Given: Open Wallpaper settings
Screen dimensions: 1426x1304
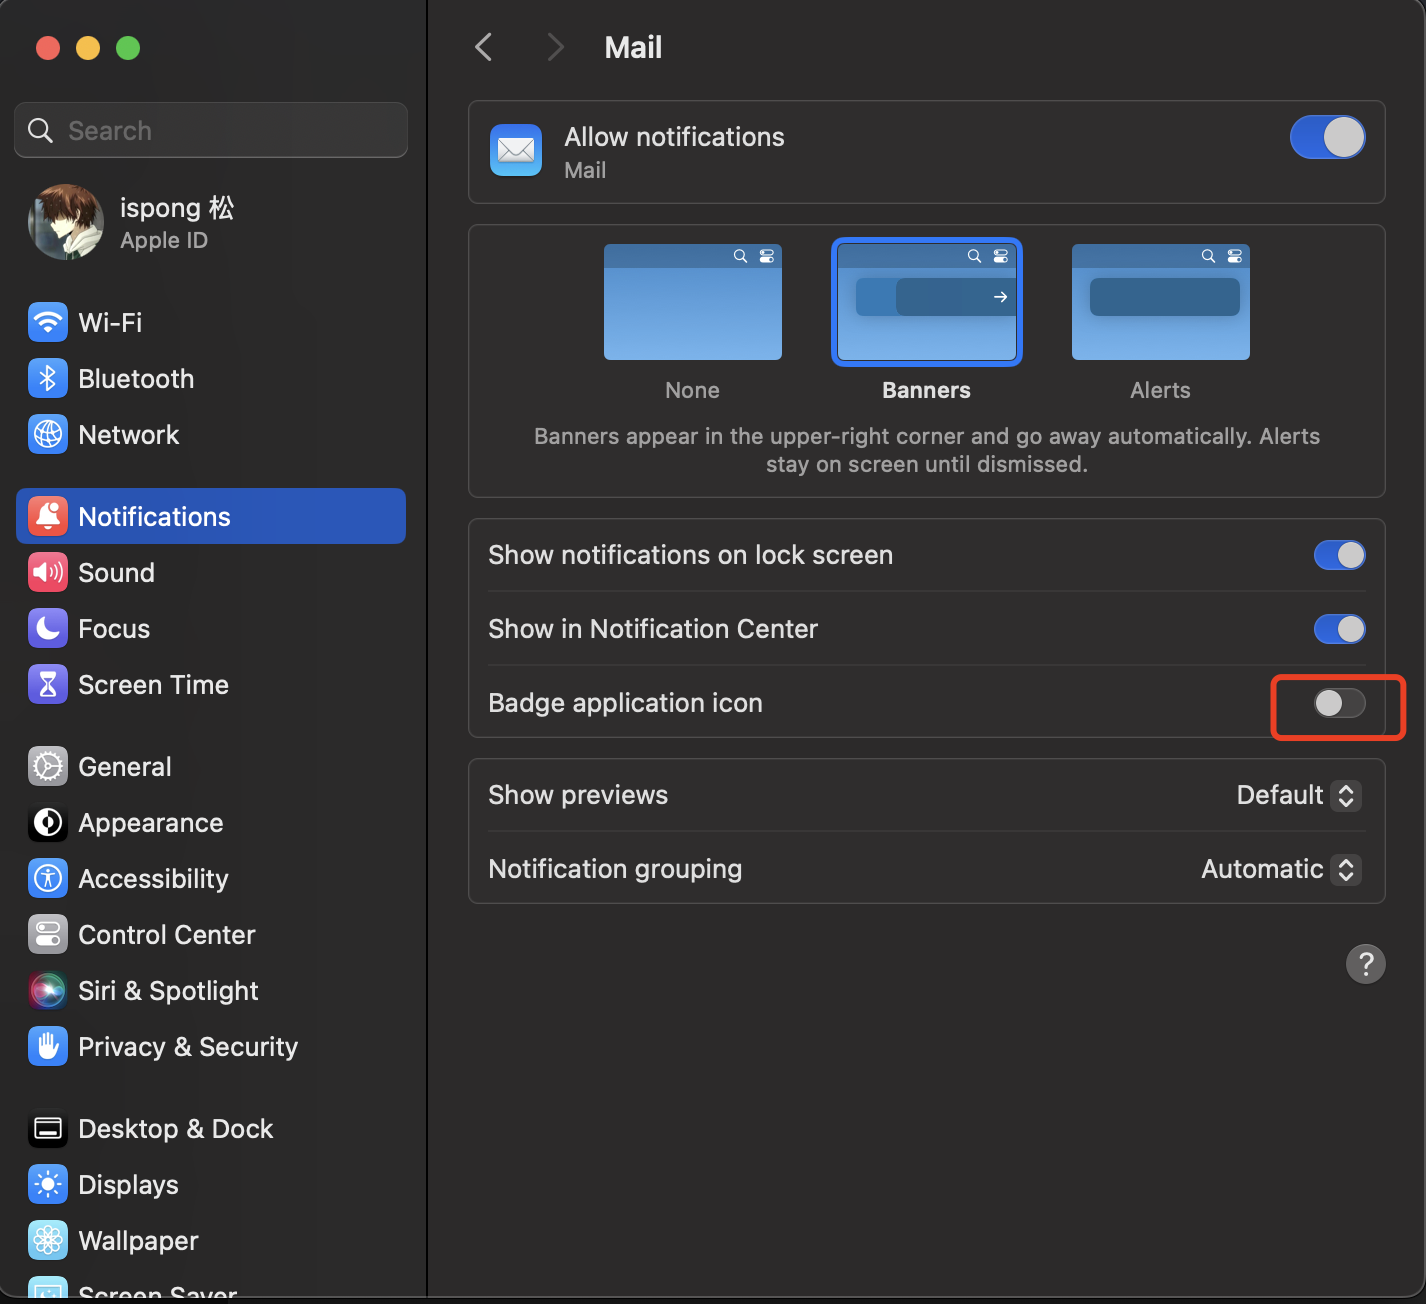Looking at the screenshot, I should click(211, 1240).
